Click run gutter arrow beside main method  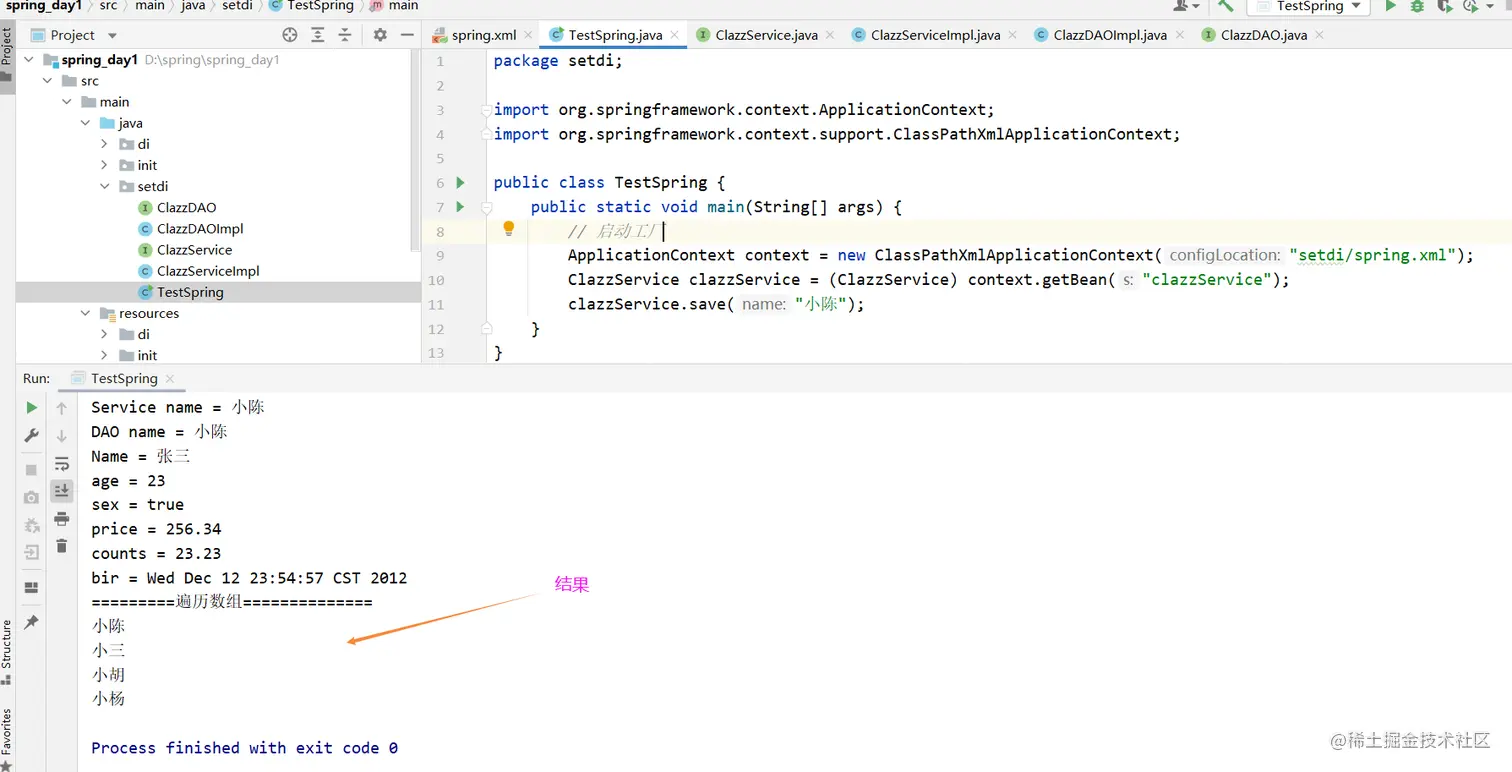tap(461, 207)
